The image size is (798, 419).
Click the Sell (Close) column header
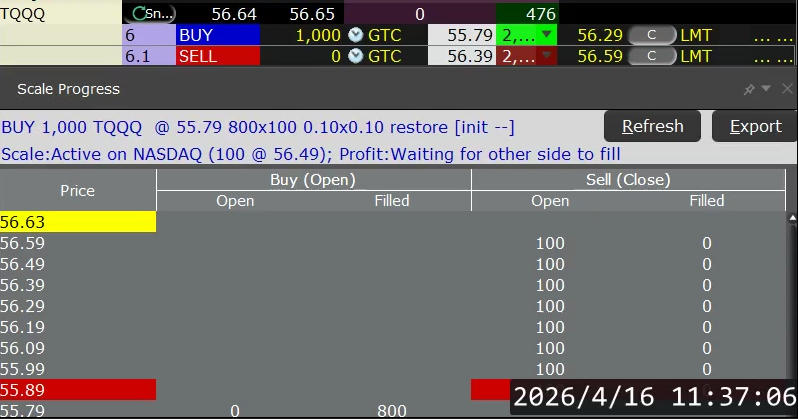coord(627,180)
